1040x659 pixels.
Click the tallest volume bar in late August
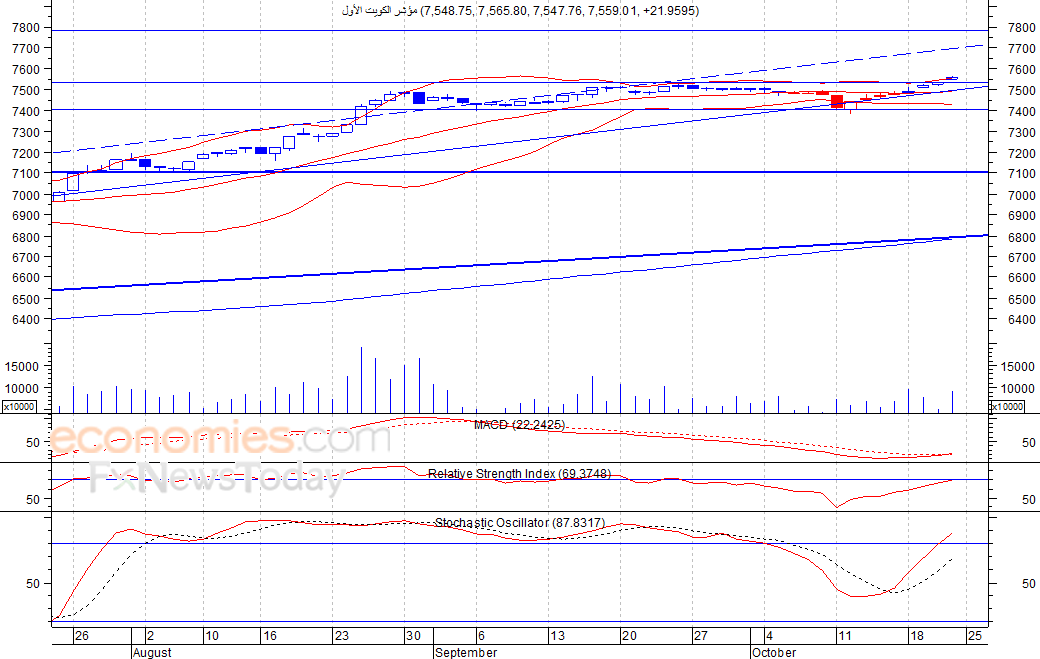[361, 380]
